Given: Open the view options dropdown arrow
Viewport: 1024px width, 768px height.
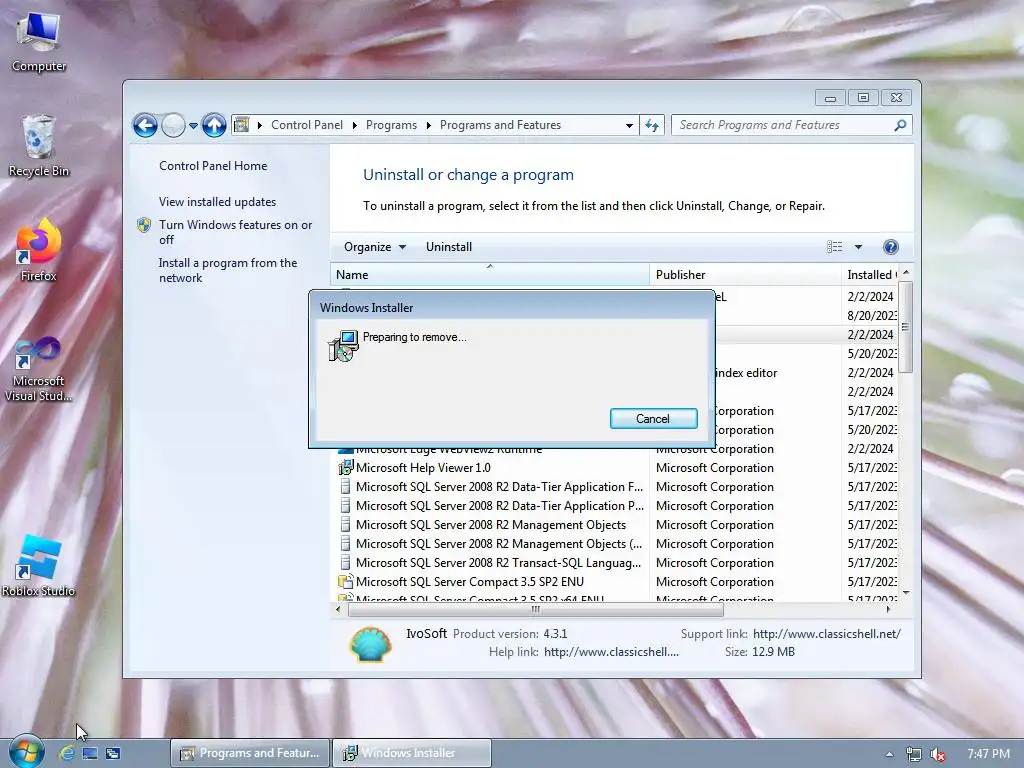Looking at the screenshot, I should 858,247.
